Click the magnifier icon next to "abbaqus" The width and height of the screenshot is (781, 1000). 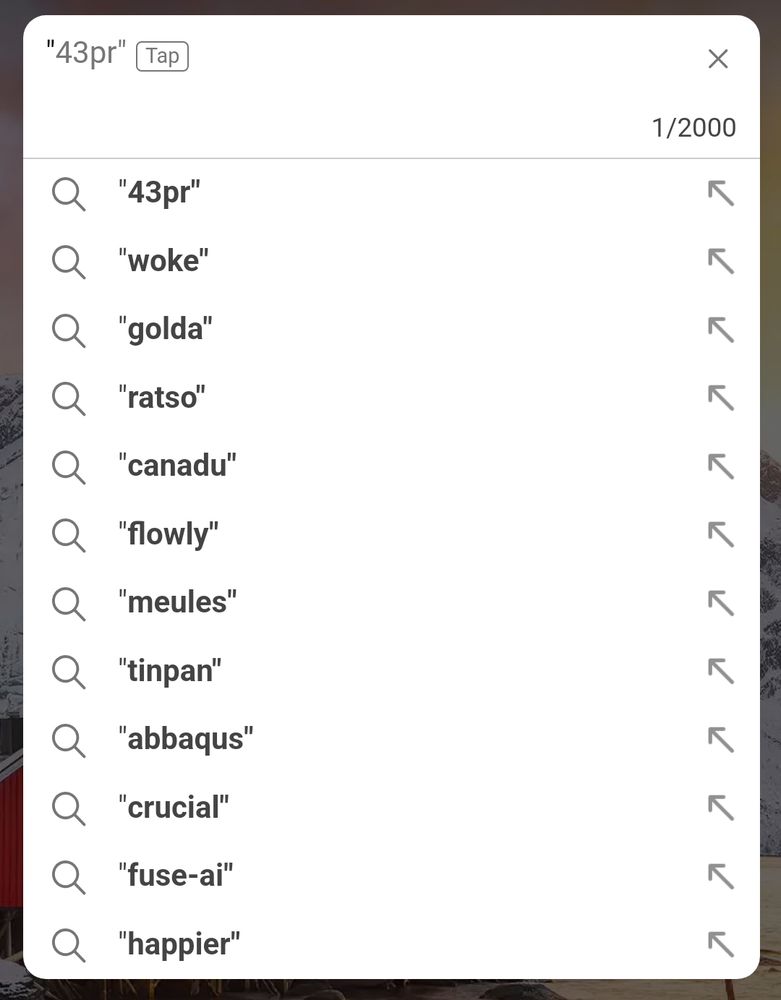tap(68, 739)
